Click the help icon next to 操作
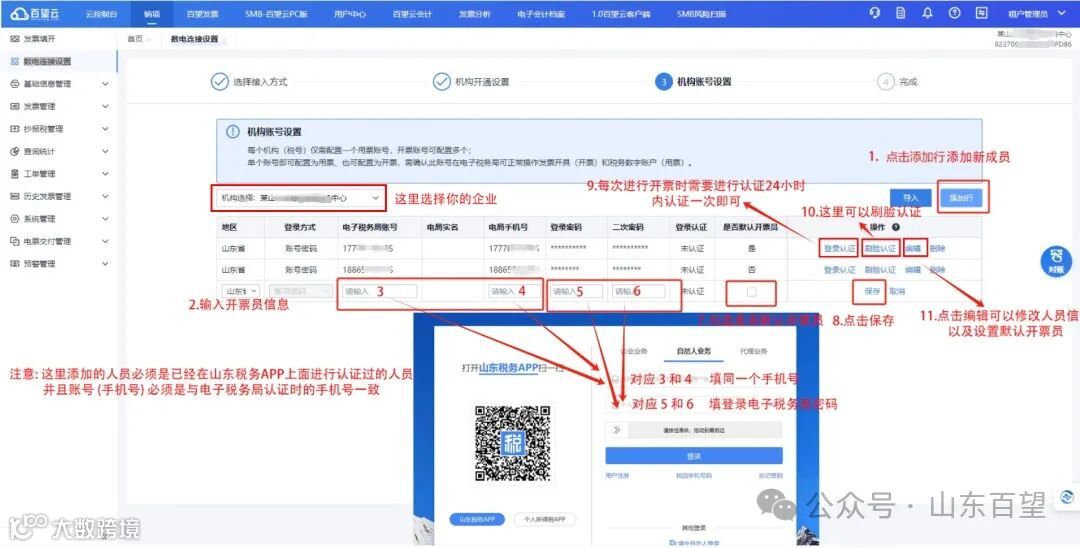Viewport: 1080px width, 548px height. point(895,227)
